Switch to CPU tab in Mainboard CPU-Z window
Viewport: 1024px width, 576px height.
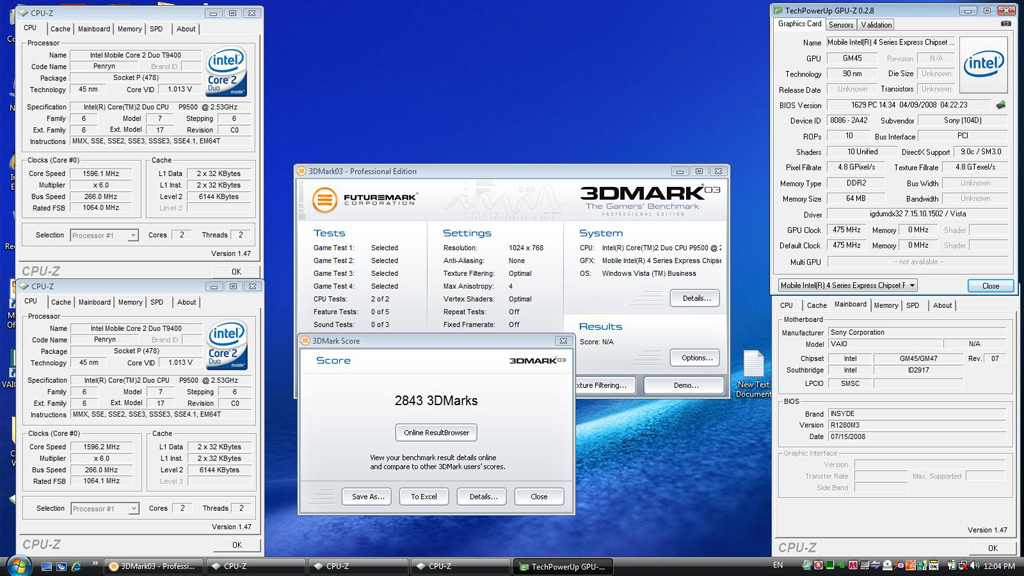(786, 306)
